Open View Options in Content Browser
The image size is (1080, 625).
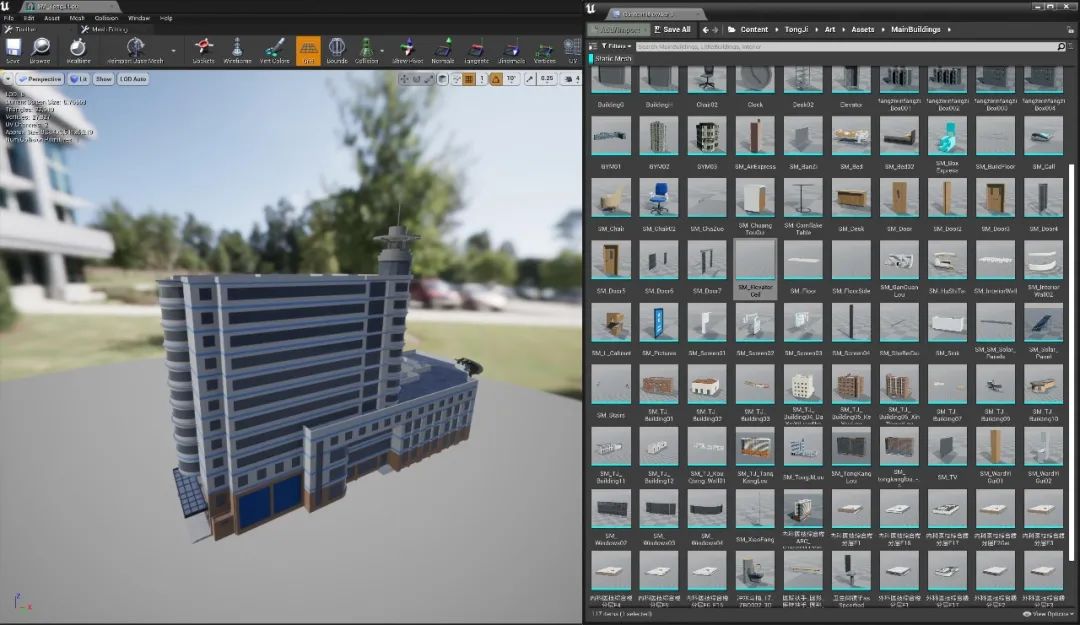pos(1049,614)
